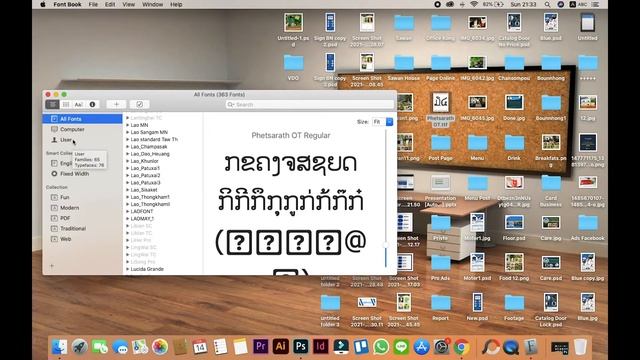Launch InDesign from the Dock
This screenshot has width=640, height=360.
click(x=321, y=347)
